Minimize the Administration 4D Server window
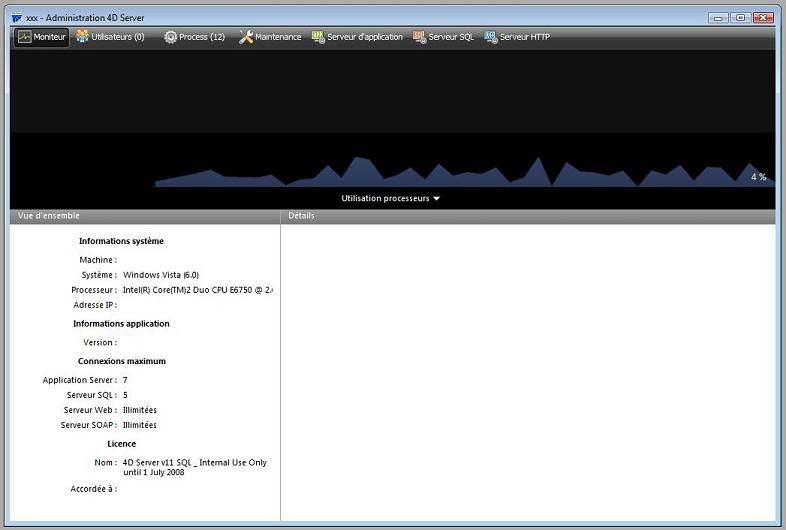 pyautogui.click(x=718, y=17)
